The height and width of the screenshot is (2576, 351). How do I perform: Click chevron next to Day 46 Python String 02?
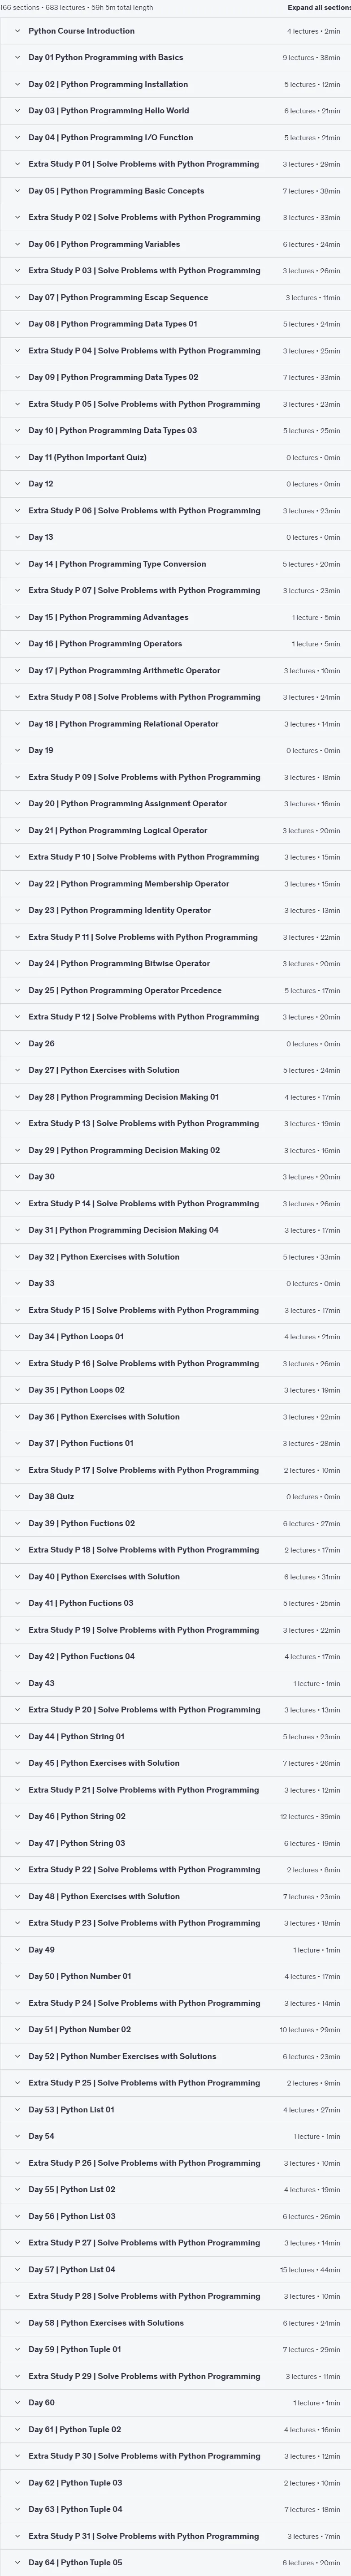17,1816
